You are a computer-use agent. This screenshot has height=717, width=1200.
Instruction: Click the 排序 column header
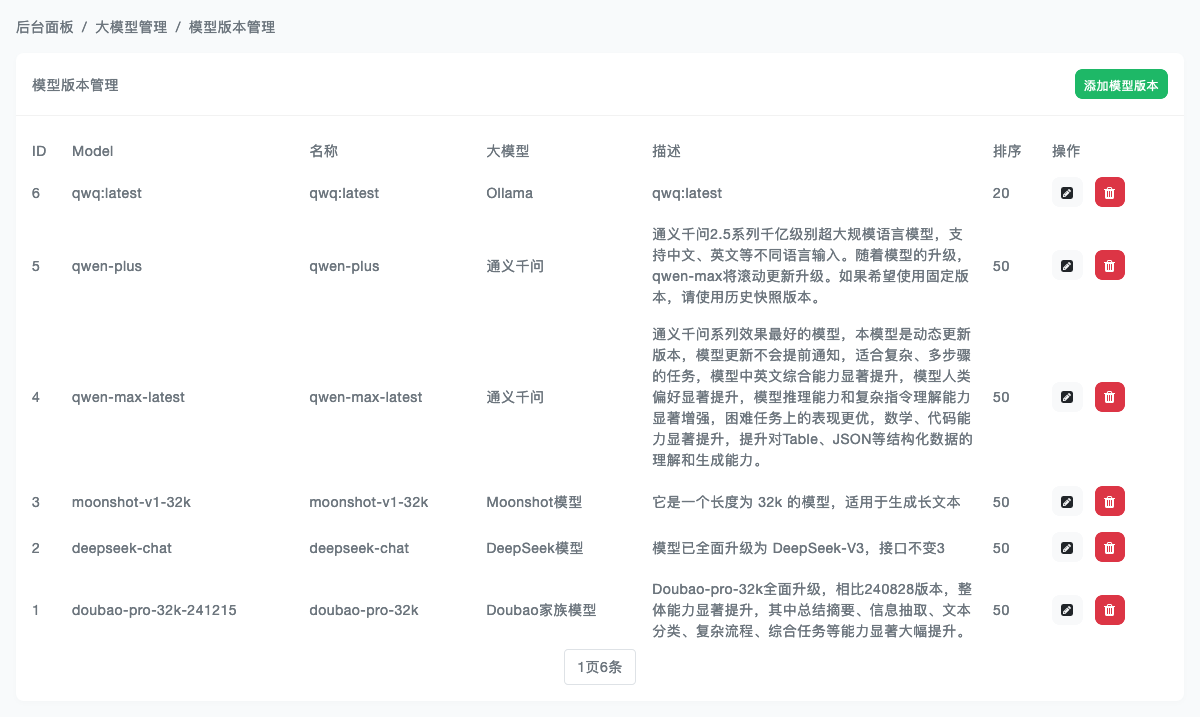[1007, 151]
